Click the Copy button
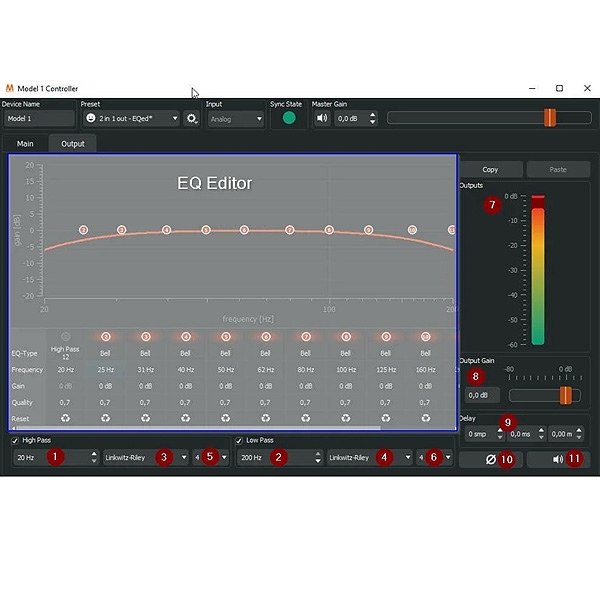This screenshot has width=600, height=600. click(x=490, y=170)
